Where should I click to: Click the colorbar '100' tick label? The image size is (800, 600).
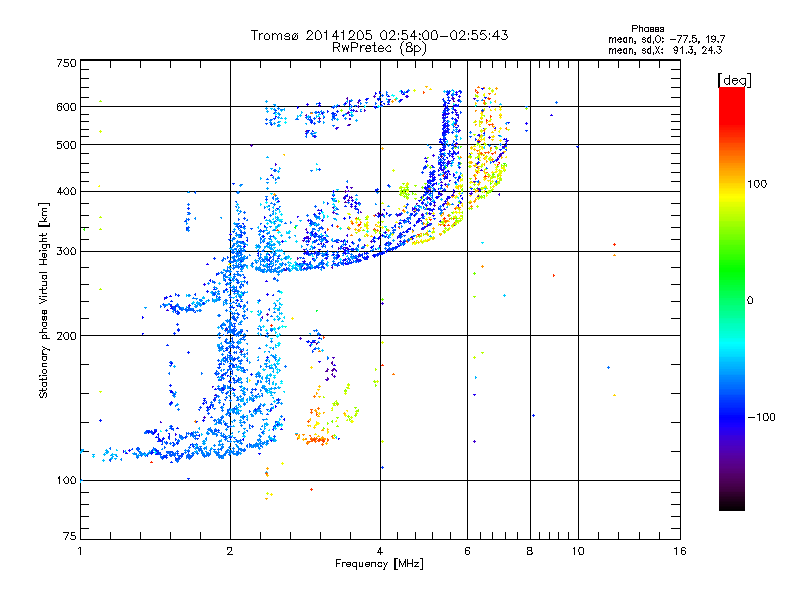click(x=757, y=184)
